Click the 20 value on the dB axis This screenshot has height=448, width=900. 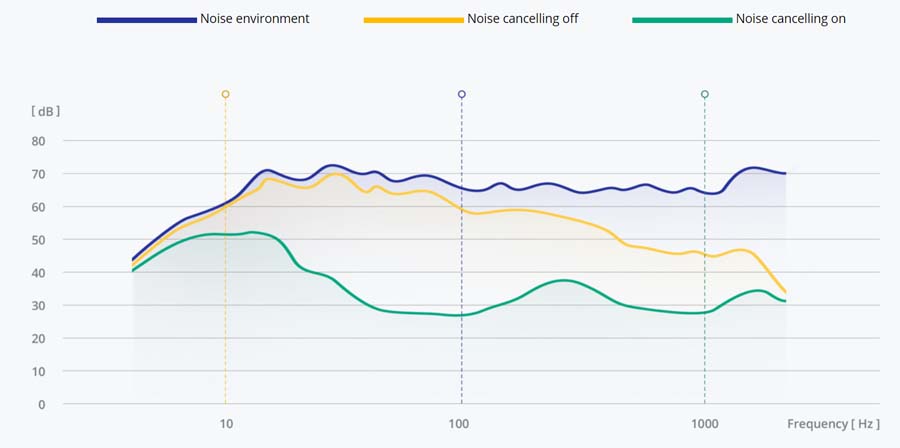tap(39, 338)
